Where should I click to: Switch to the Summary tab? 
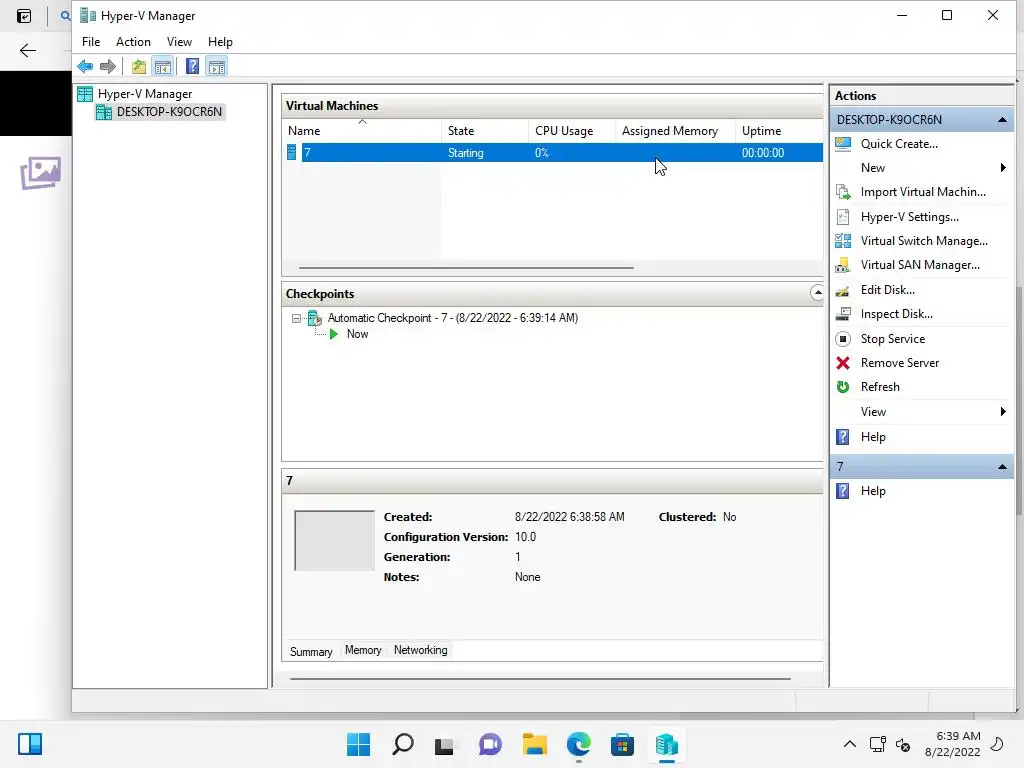coord(311,652)
